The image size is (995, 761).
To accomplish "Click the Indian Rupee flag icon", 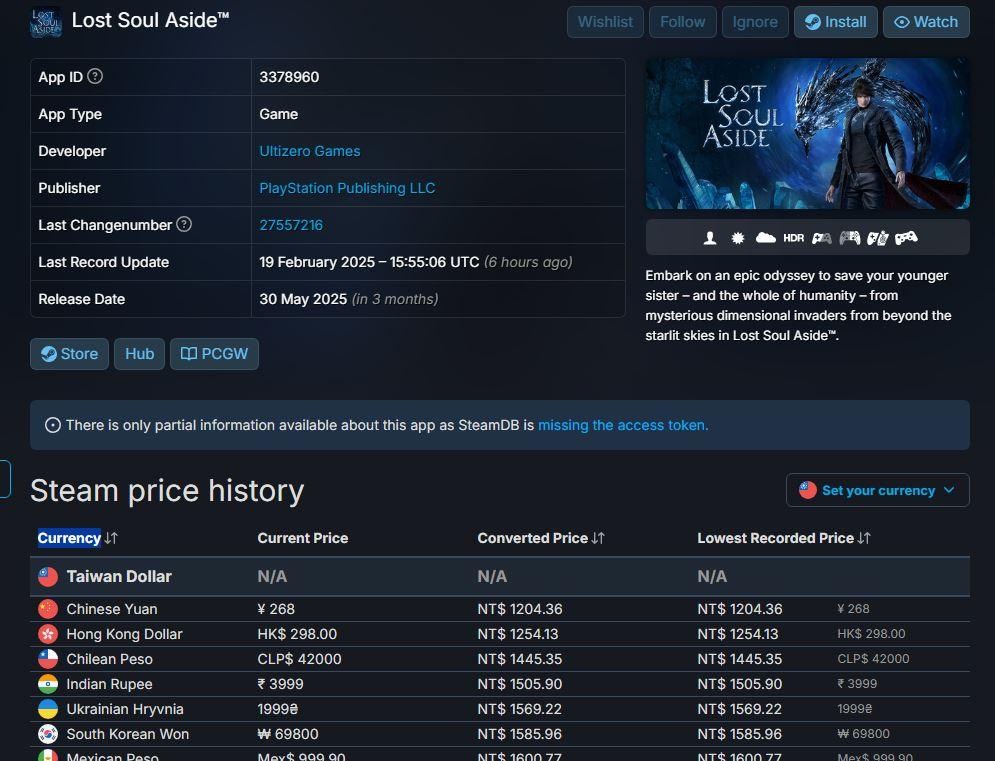I will pos(48,684).
